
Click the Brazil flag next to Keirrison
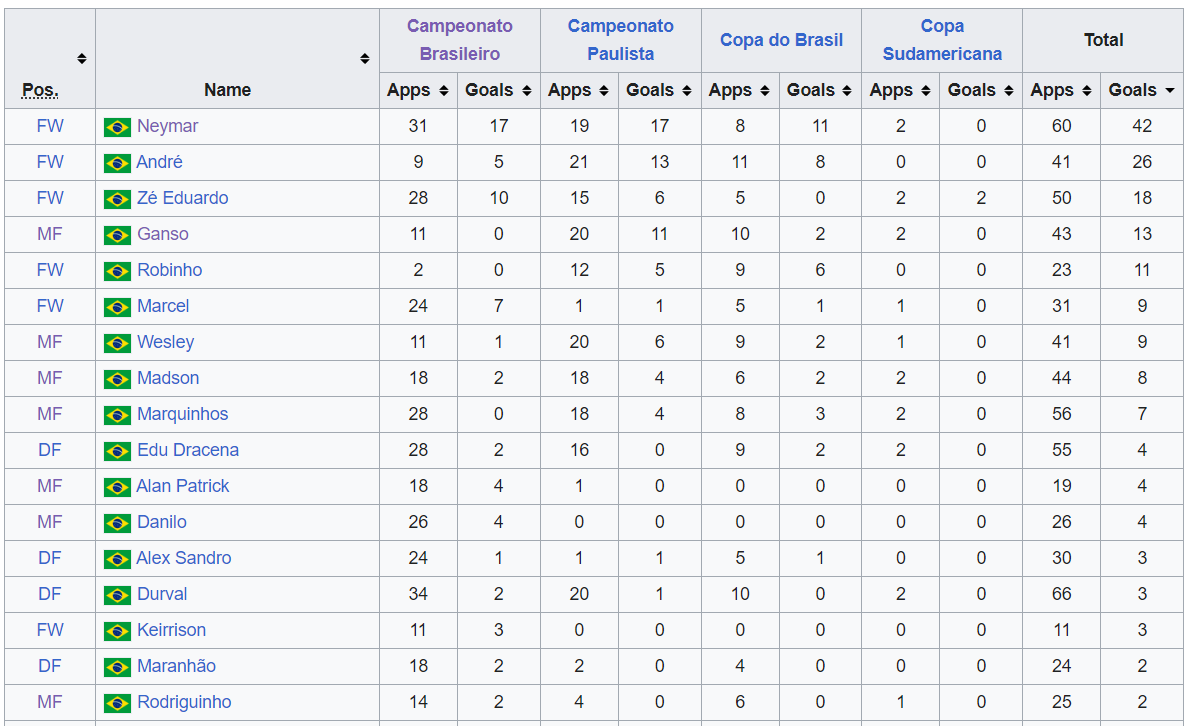point(117,631)
